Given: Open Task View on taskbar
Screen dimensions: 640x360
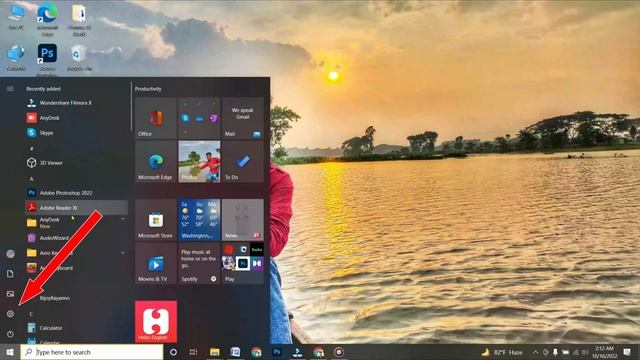Looking at the screenshot, I should (193, 352).
